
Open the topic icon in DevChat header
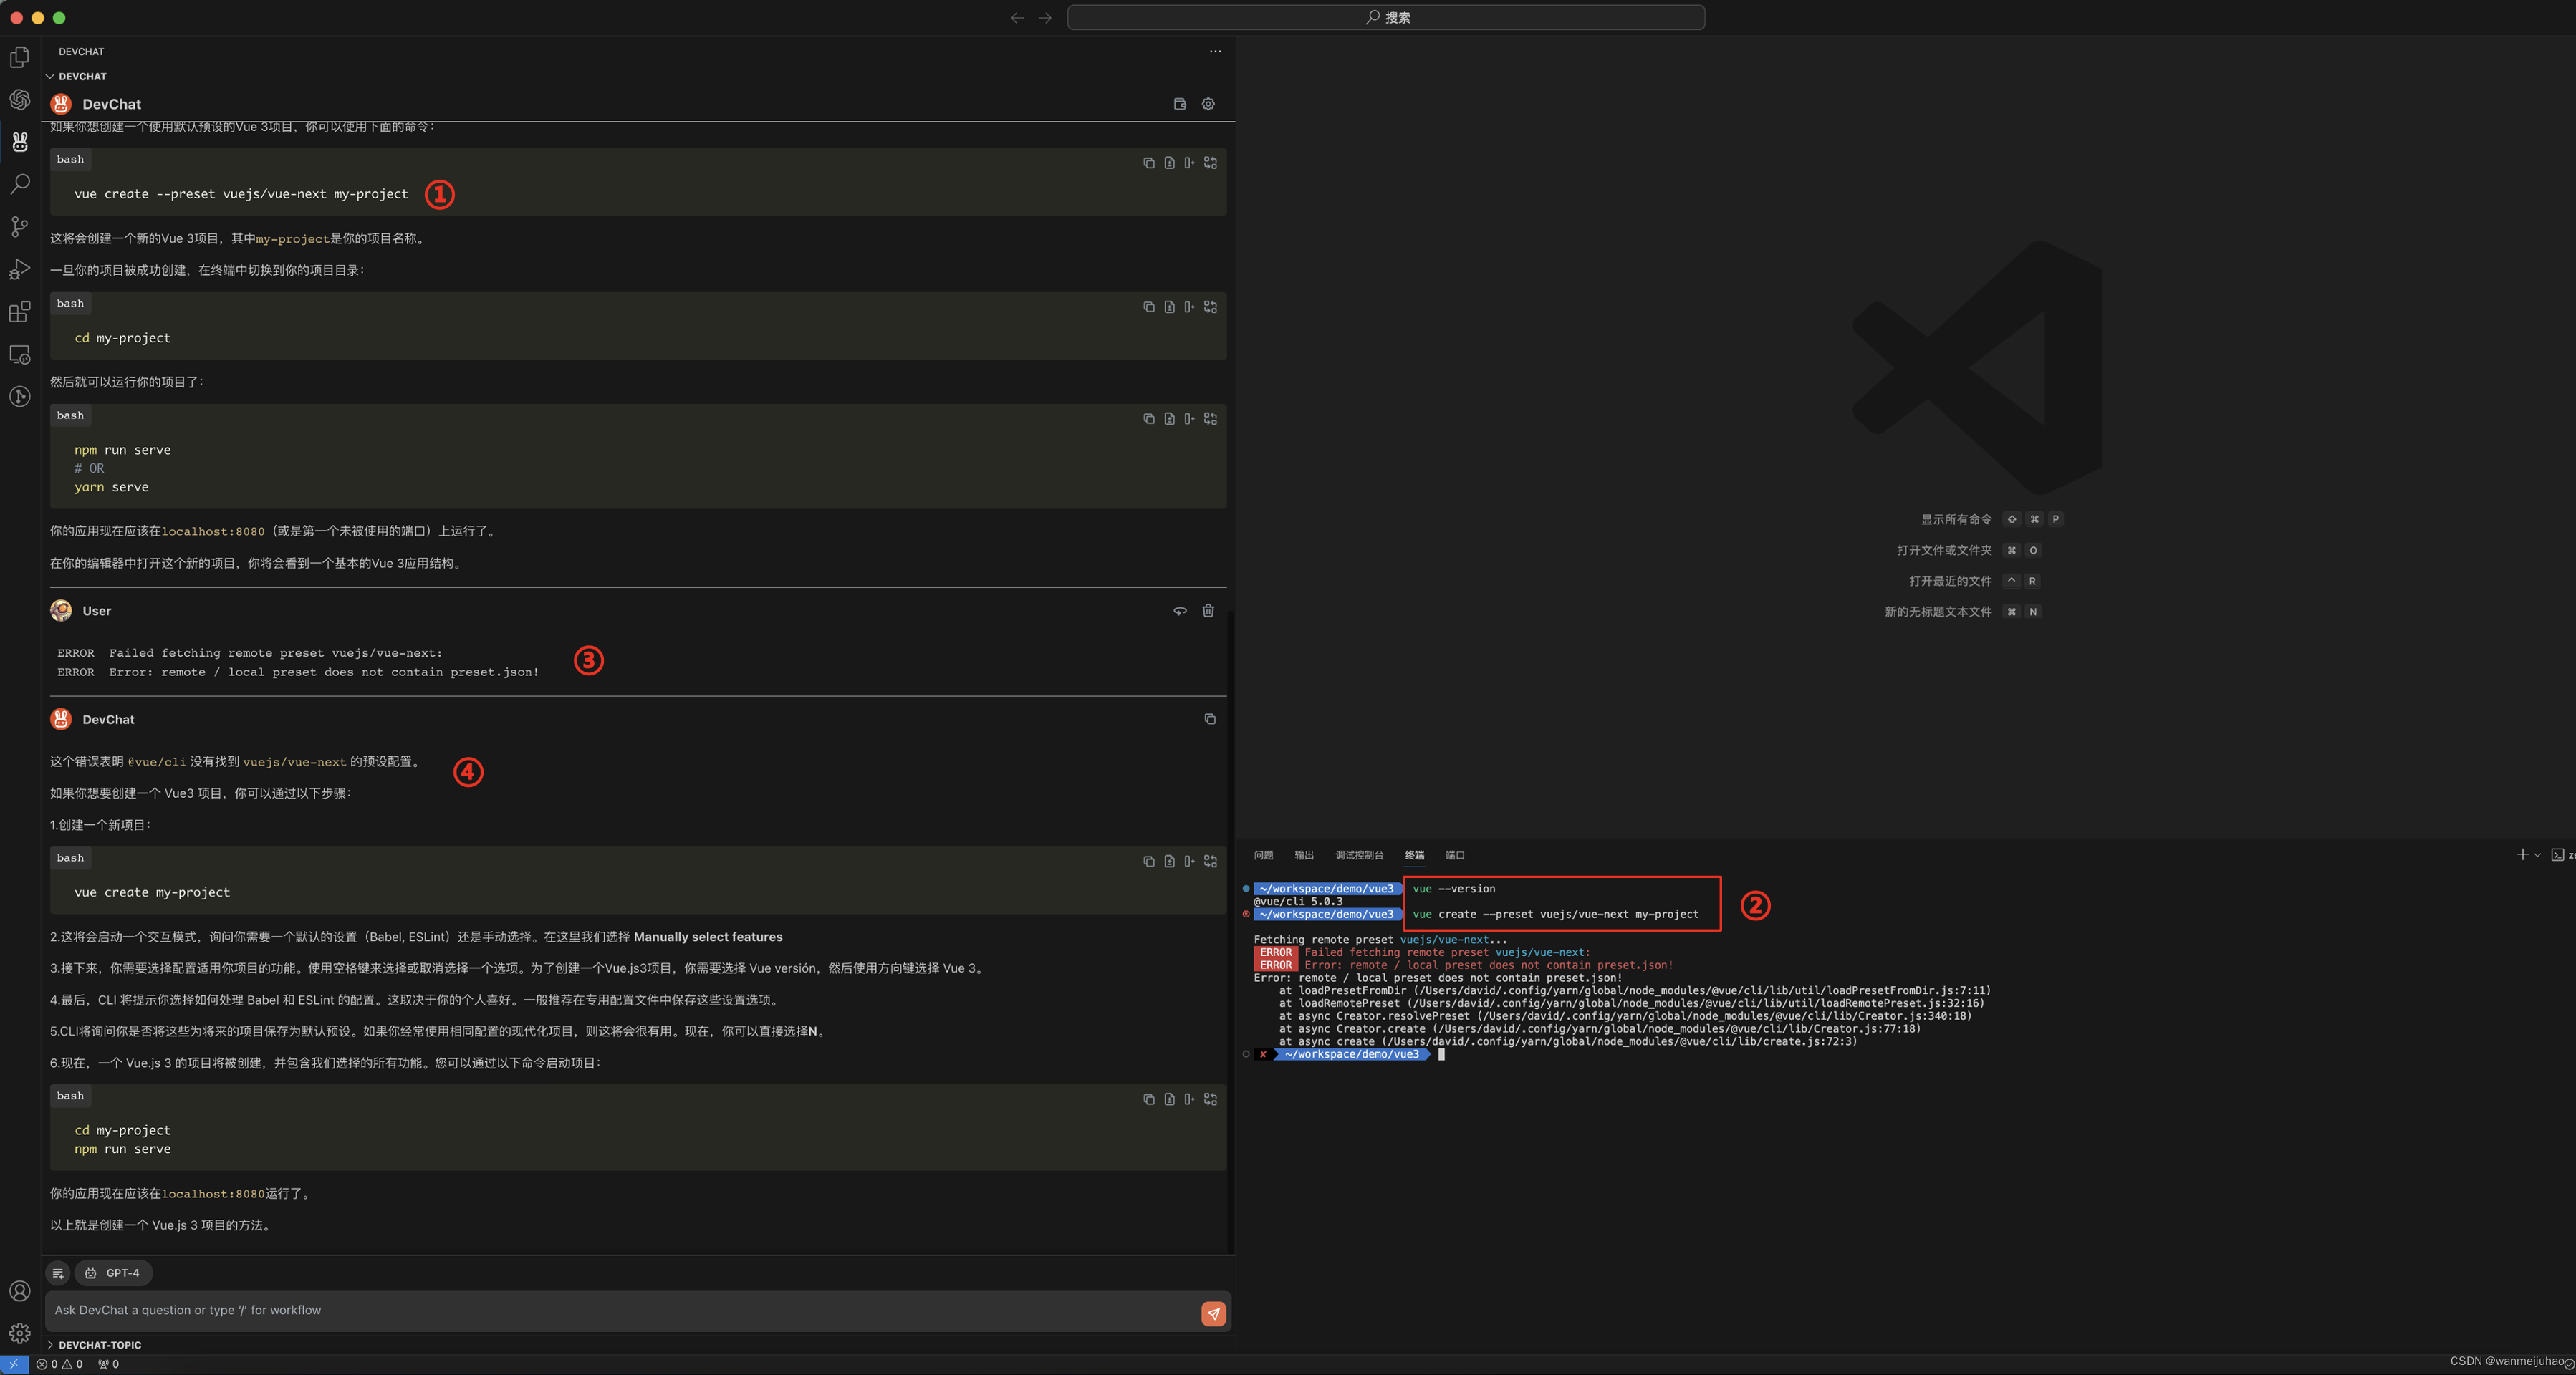[x=1180, y=104]
